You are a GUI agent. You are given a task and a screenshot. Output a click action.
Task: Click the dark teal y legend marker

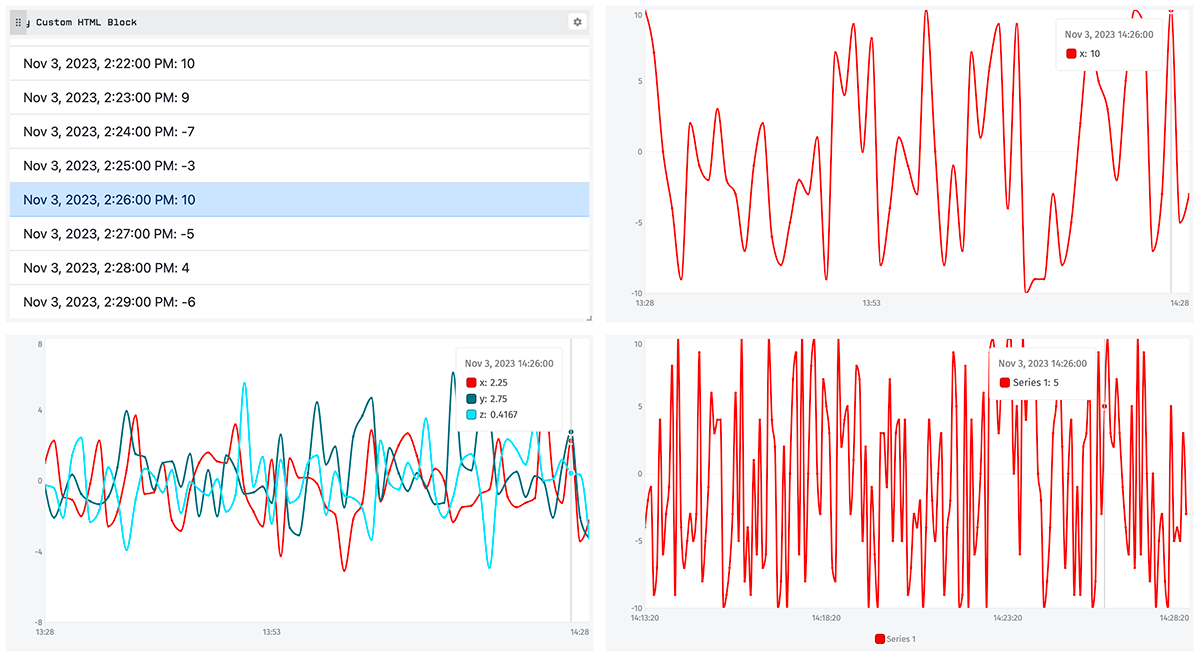(470, 398)
